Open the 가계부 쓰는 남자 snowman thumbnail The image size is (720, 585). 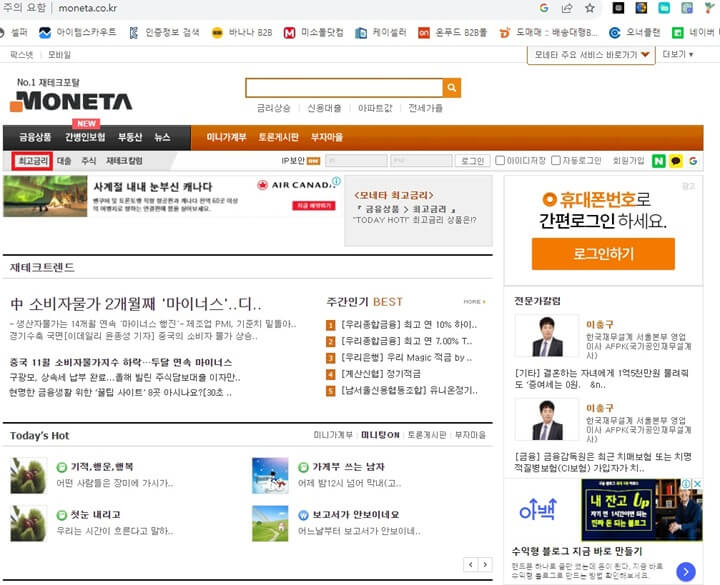270,475
